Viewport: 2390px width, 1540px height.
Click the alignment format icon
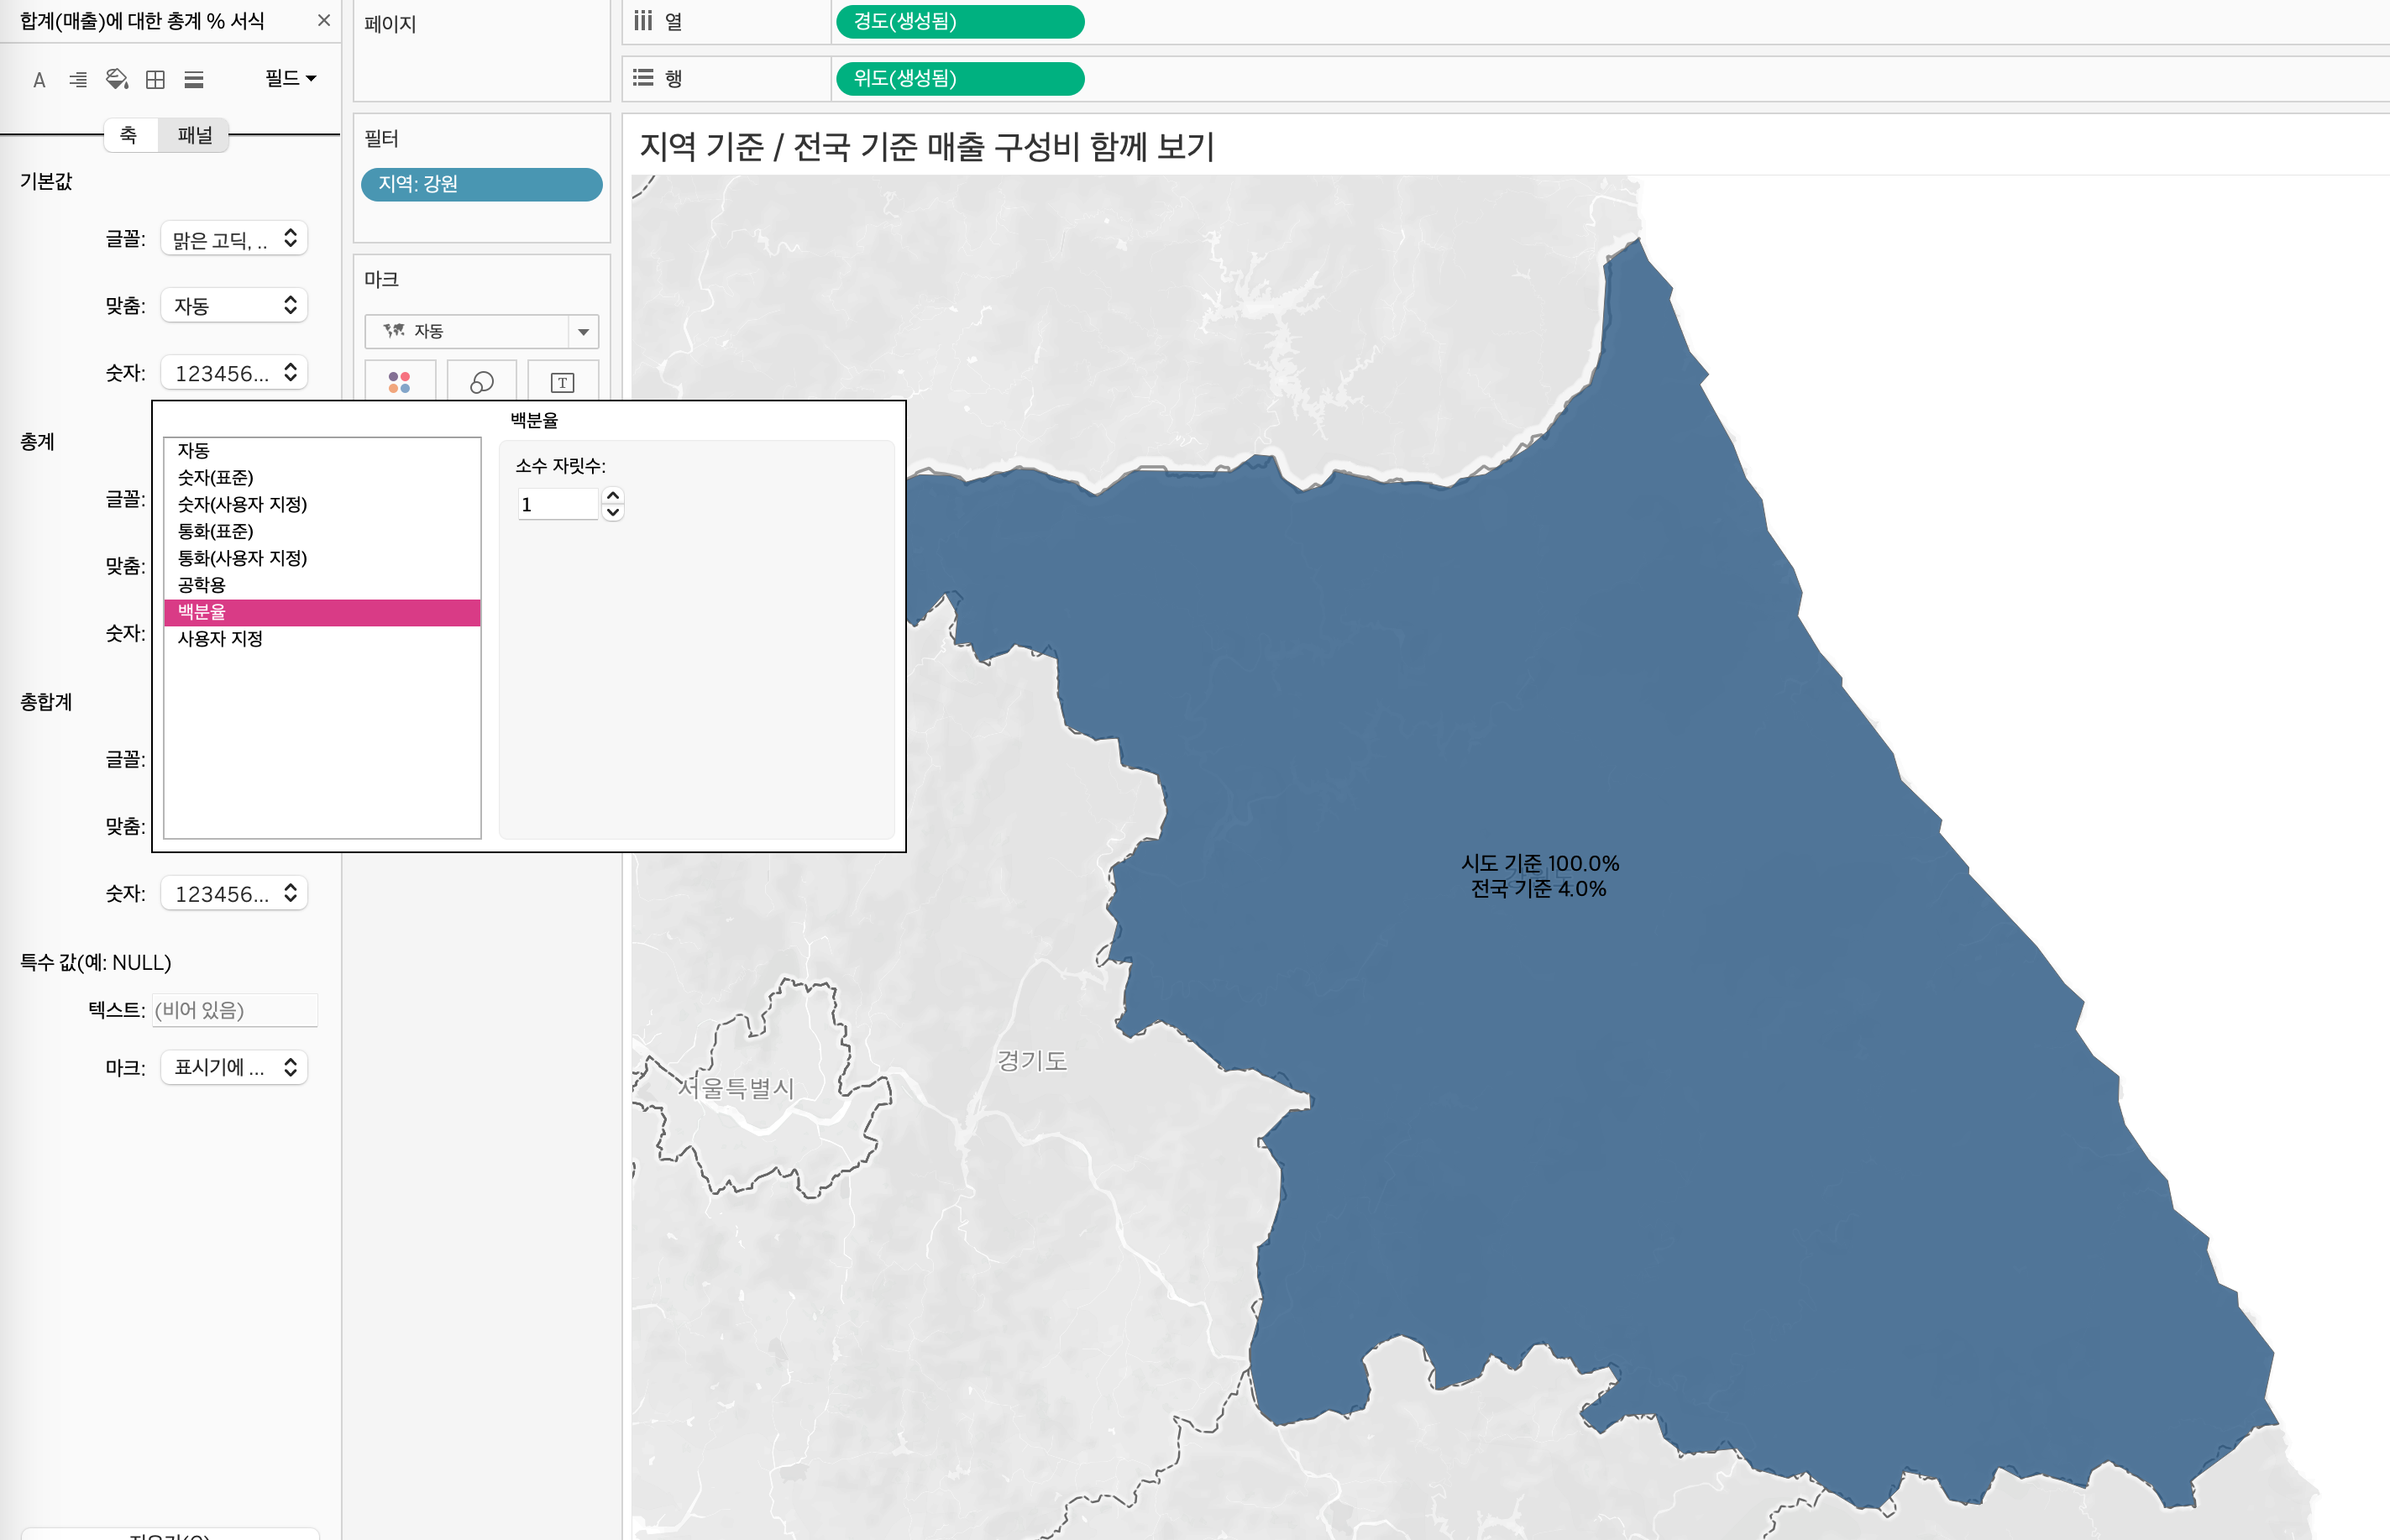coord(78,80)
